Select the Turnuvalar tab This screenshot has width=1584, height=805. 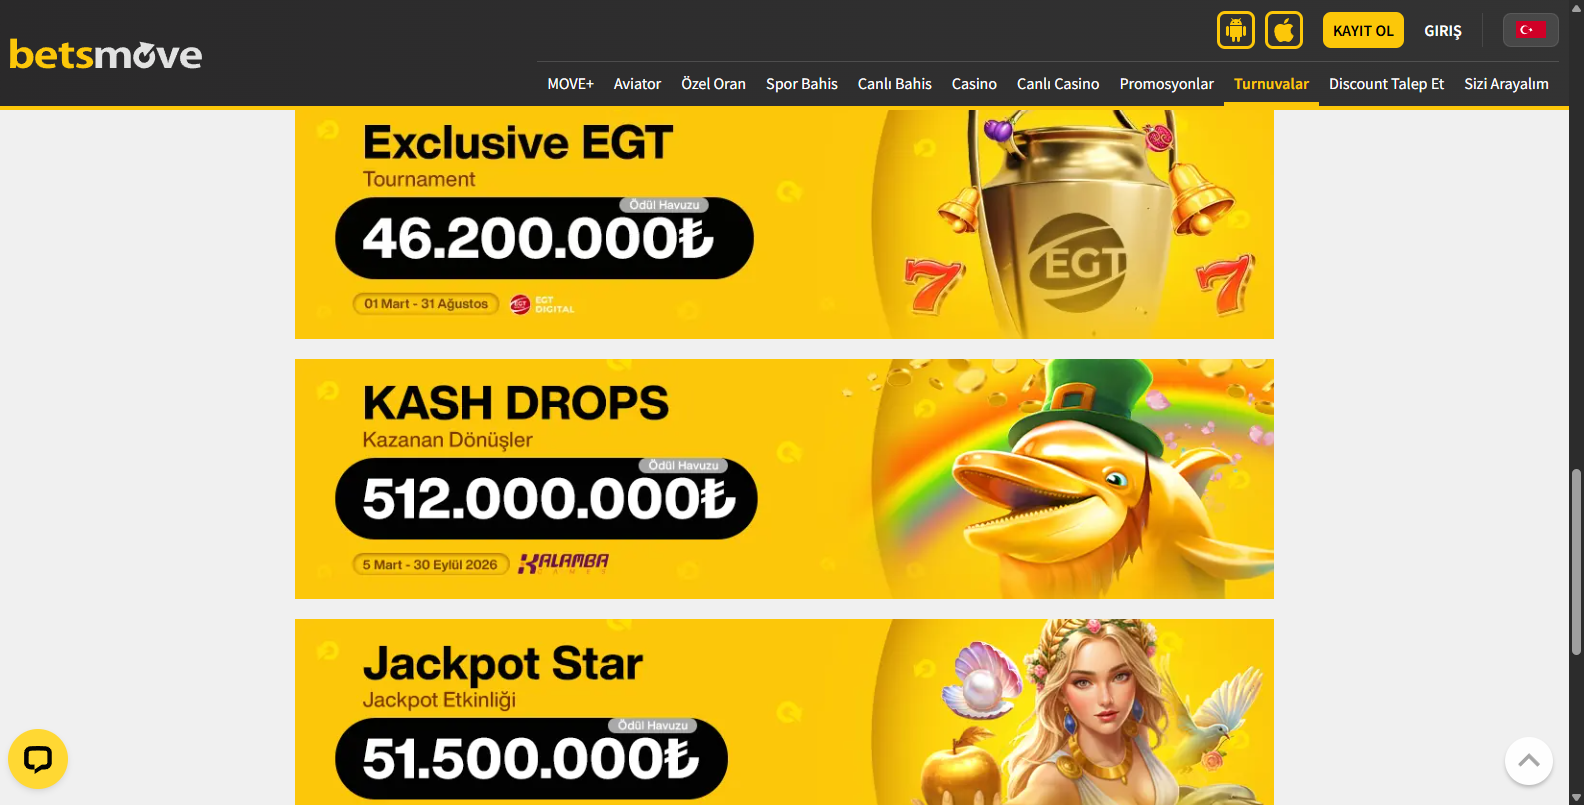1271,84
